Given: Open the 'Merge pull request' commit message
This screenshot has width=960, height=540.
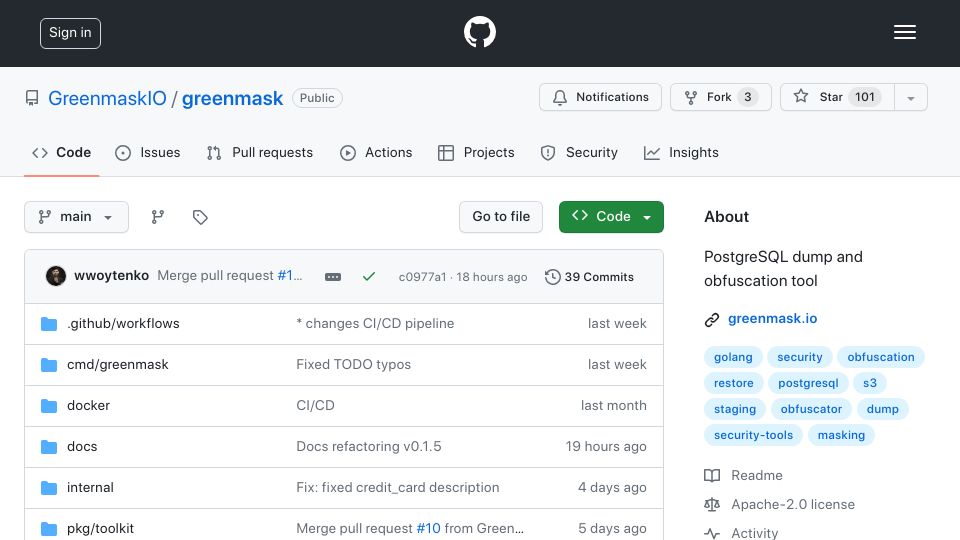Looking at the screenshot, I should pos(217,276).
